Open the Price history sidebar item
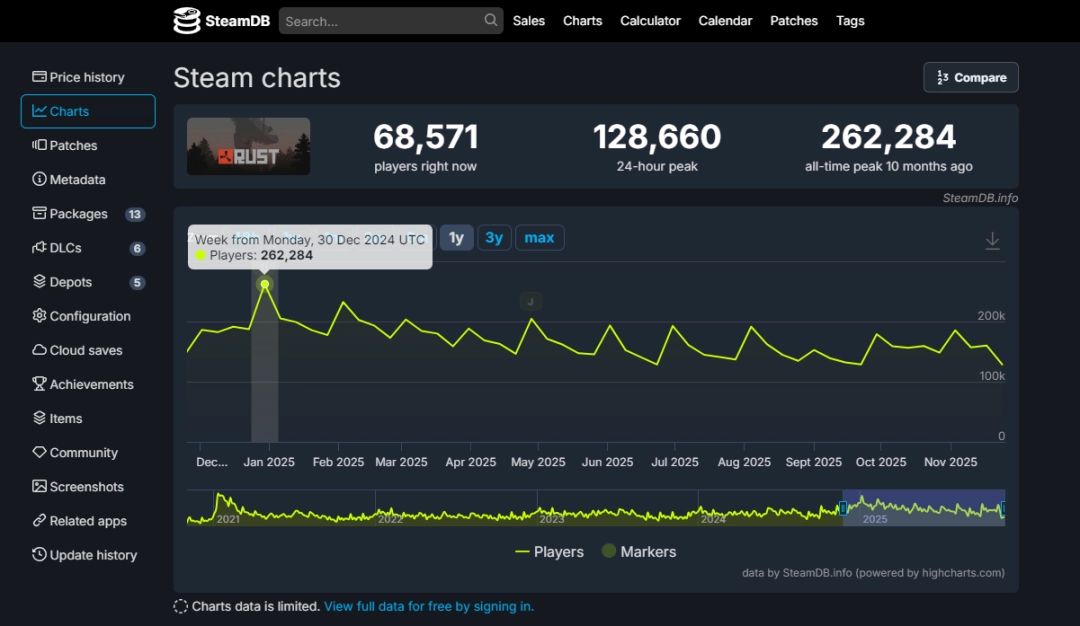Image resolution: width=1080 pixels, height=626 pixels. pos(87,77)
